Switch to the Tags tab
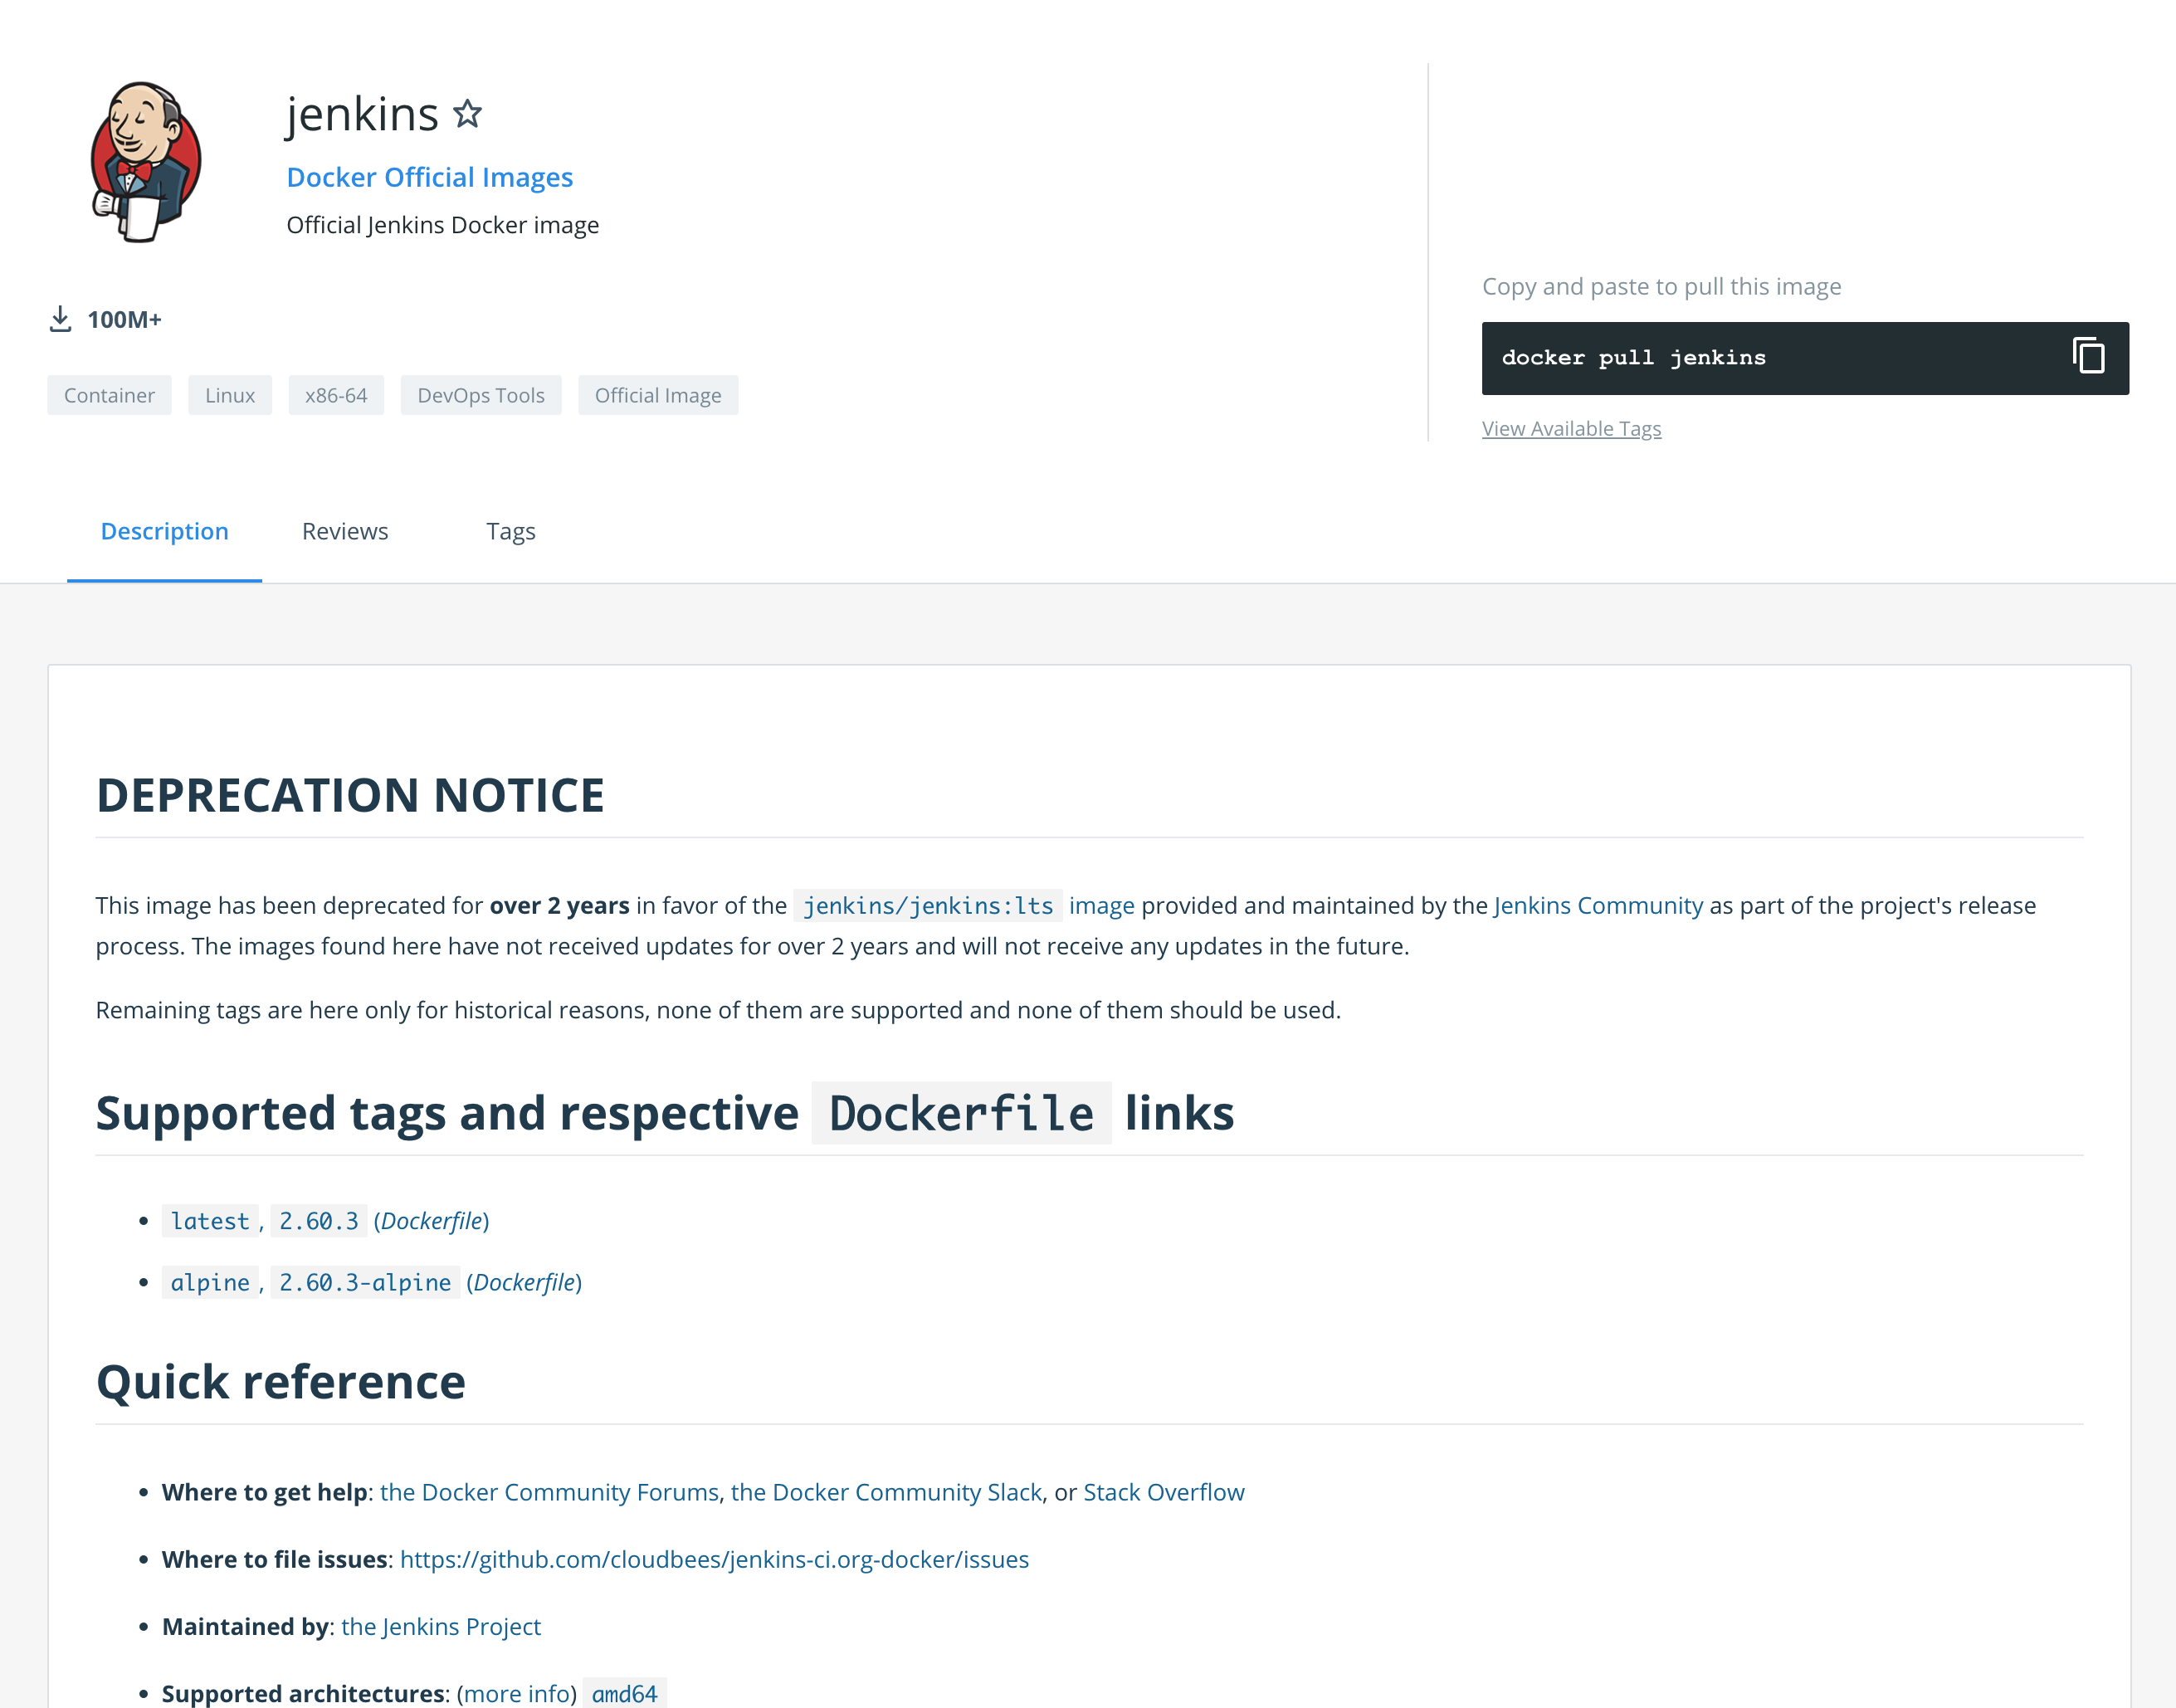Screen dimensions: 2176x1708 point(510,531)
